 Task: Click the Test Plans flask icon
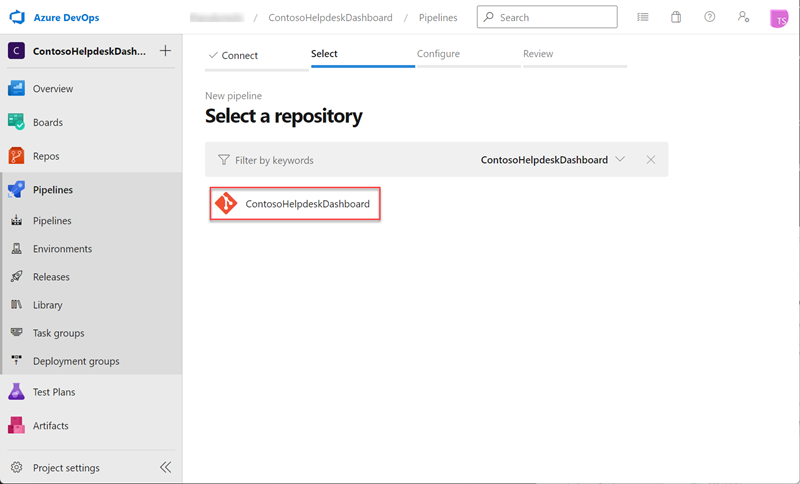pyautogui.click(x=16, y=391)
